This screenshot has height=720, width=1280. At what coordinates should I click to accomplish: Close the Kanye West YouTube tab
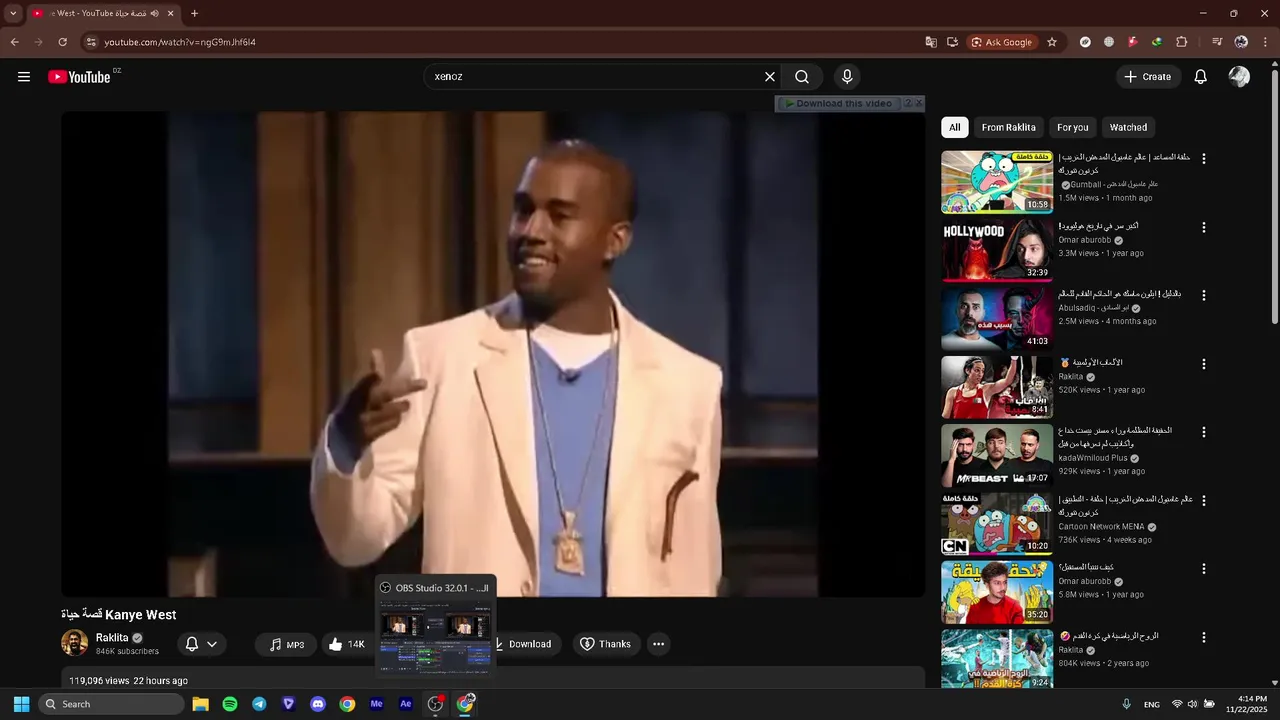[x=171, y=13]
